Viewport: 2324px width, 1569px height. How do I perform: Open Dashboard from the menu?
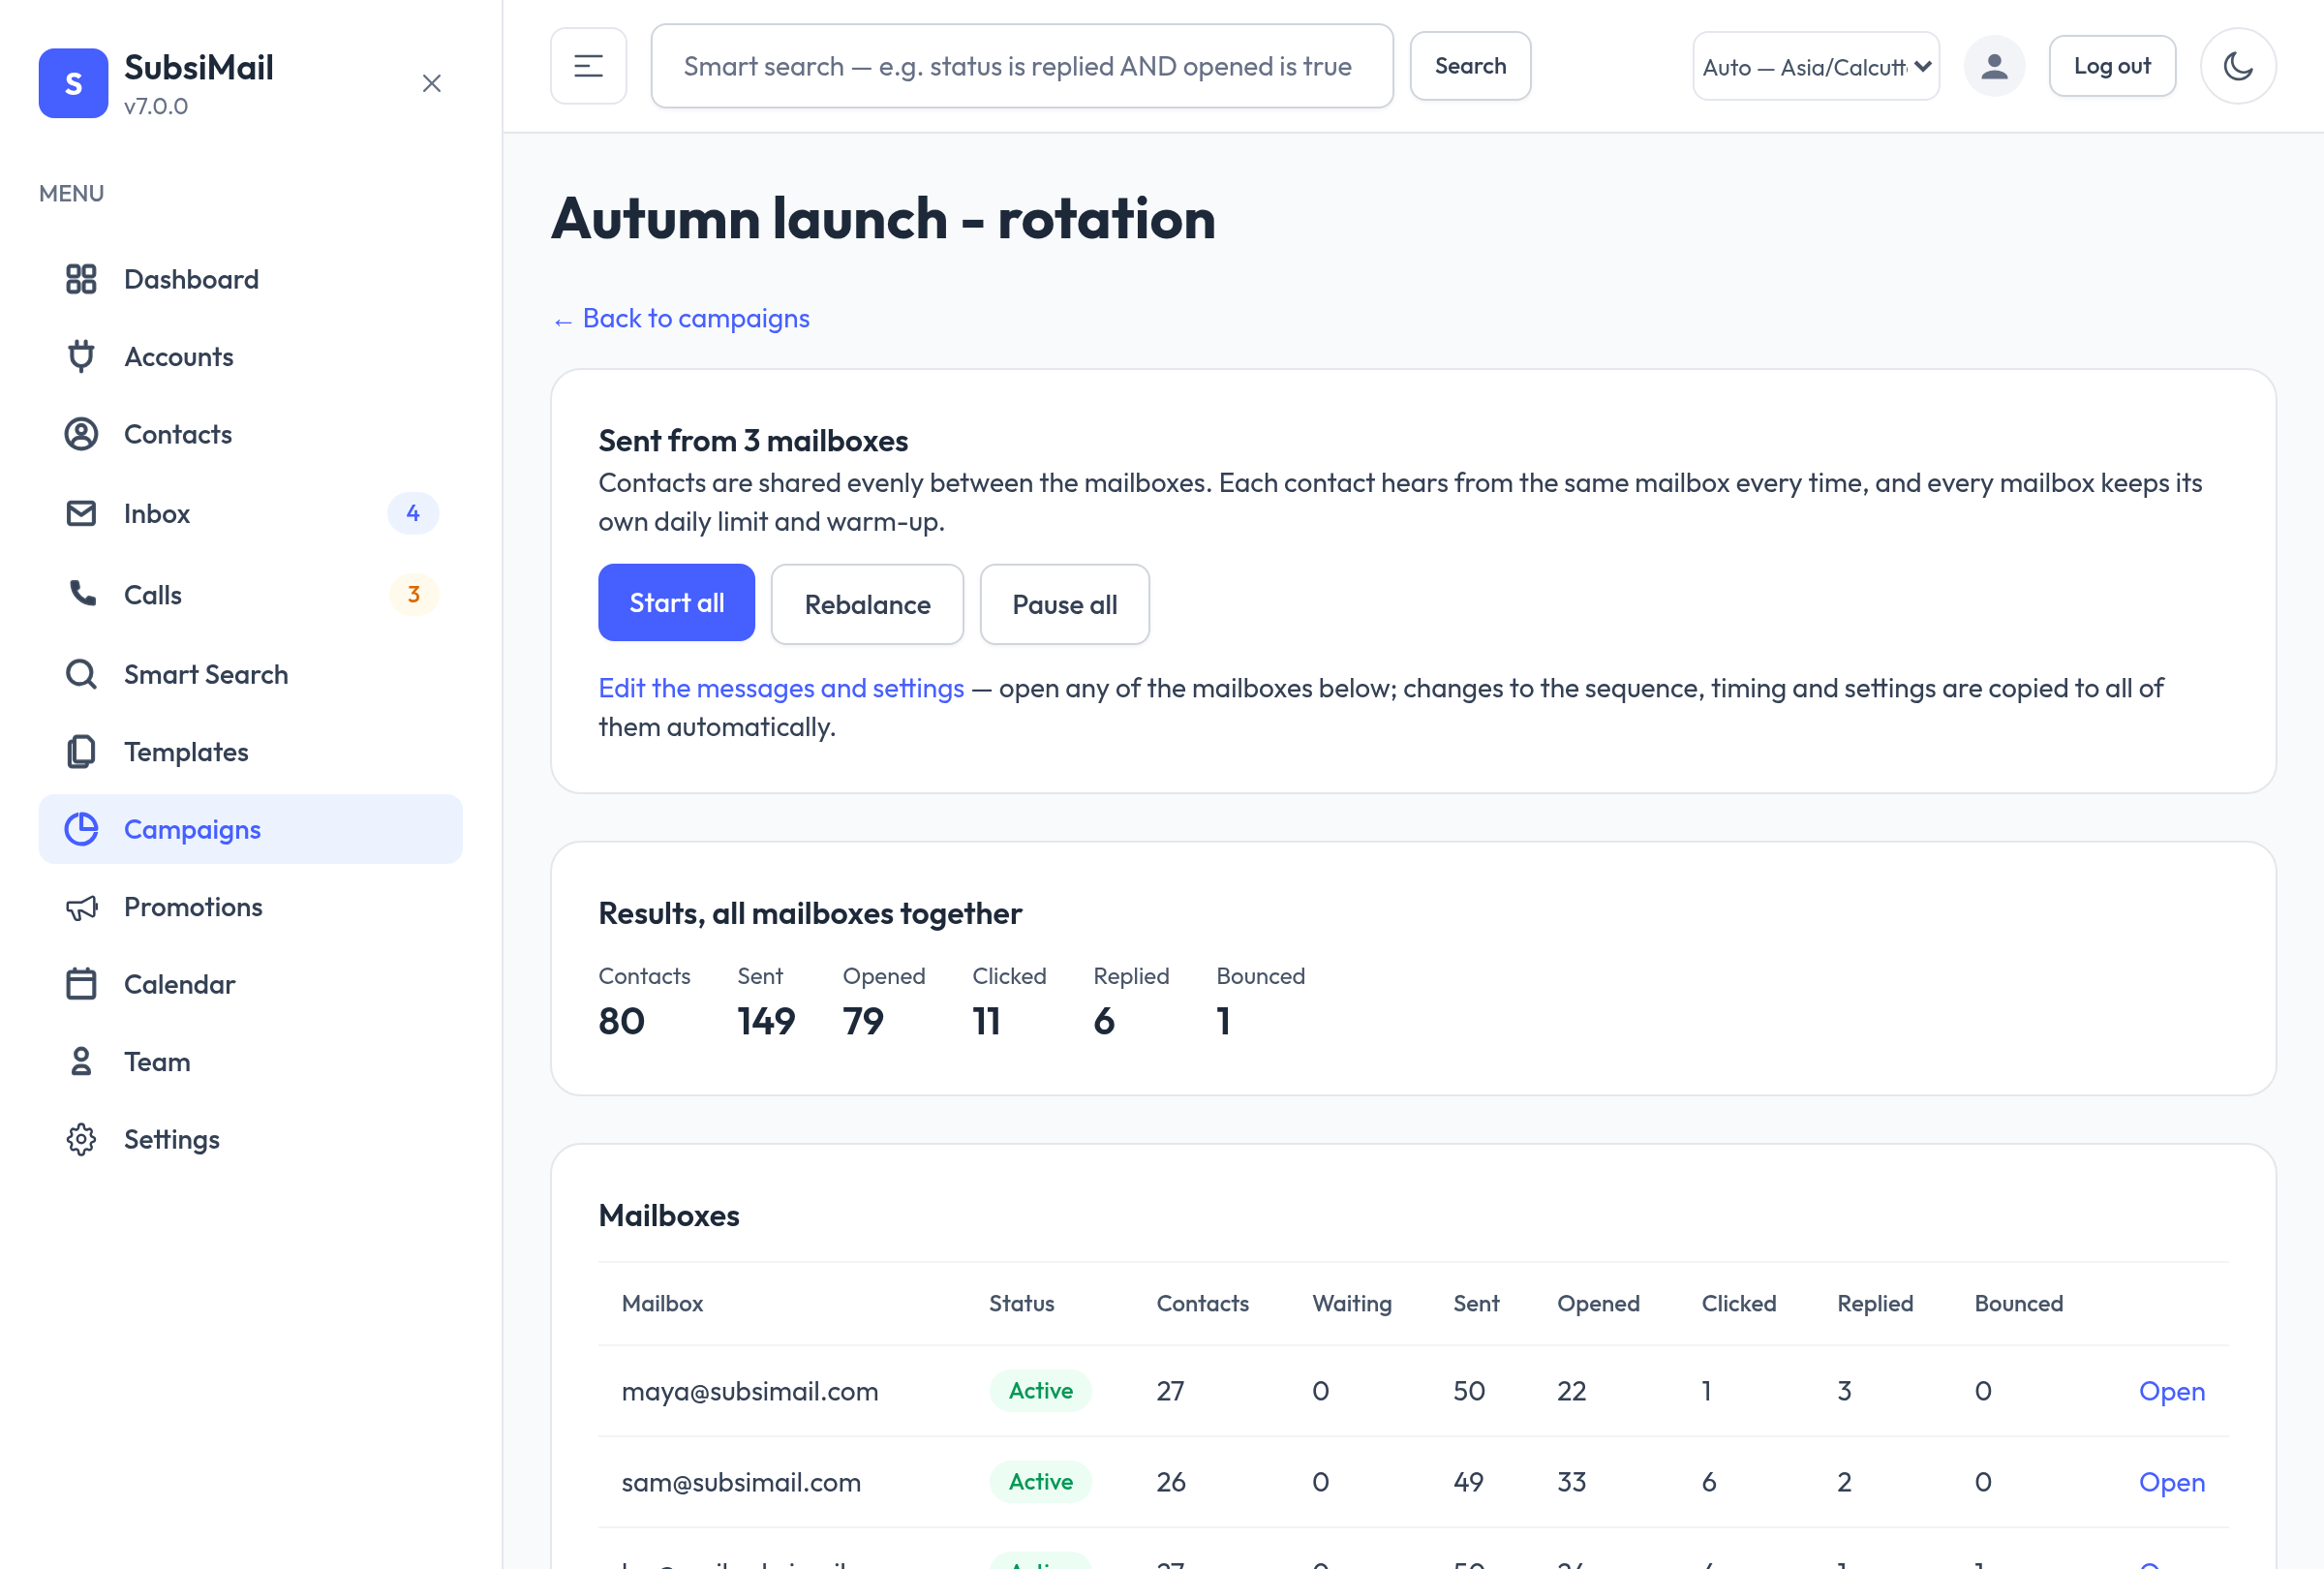pos(250,279)
